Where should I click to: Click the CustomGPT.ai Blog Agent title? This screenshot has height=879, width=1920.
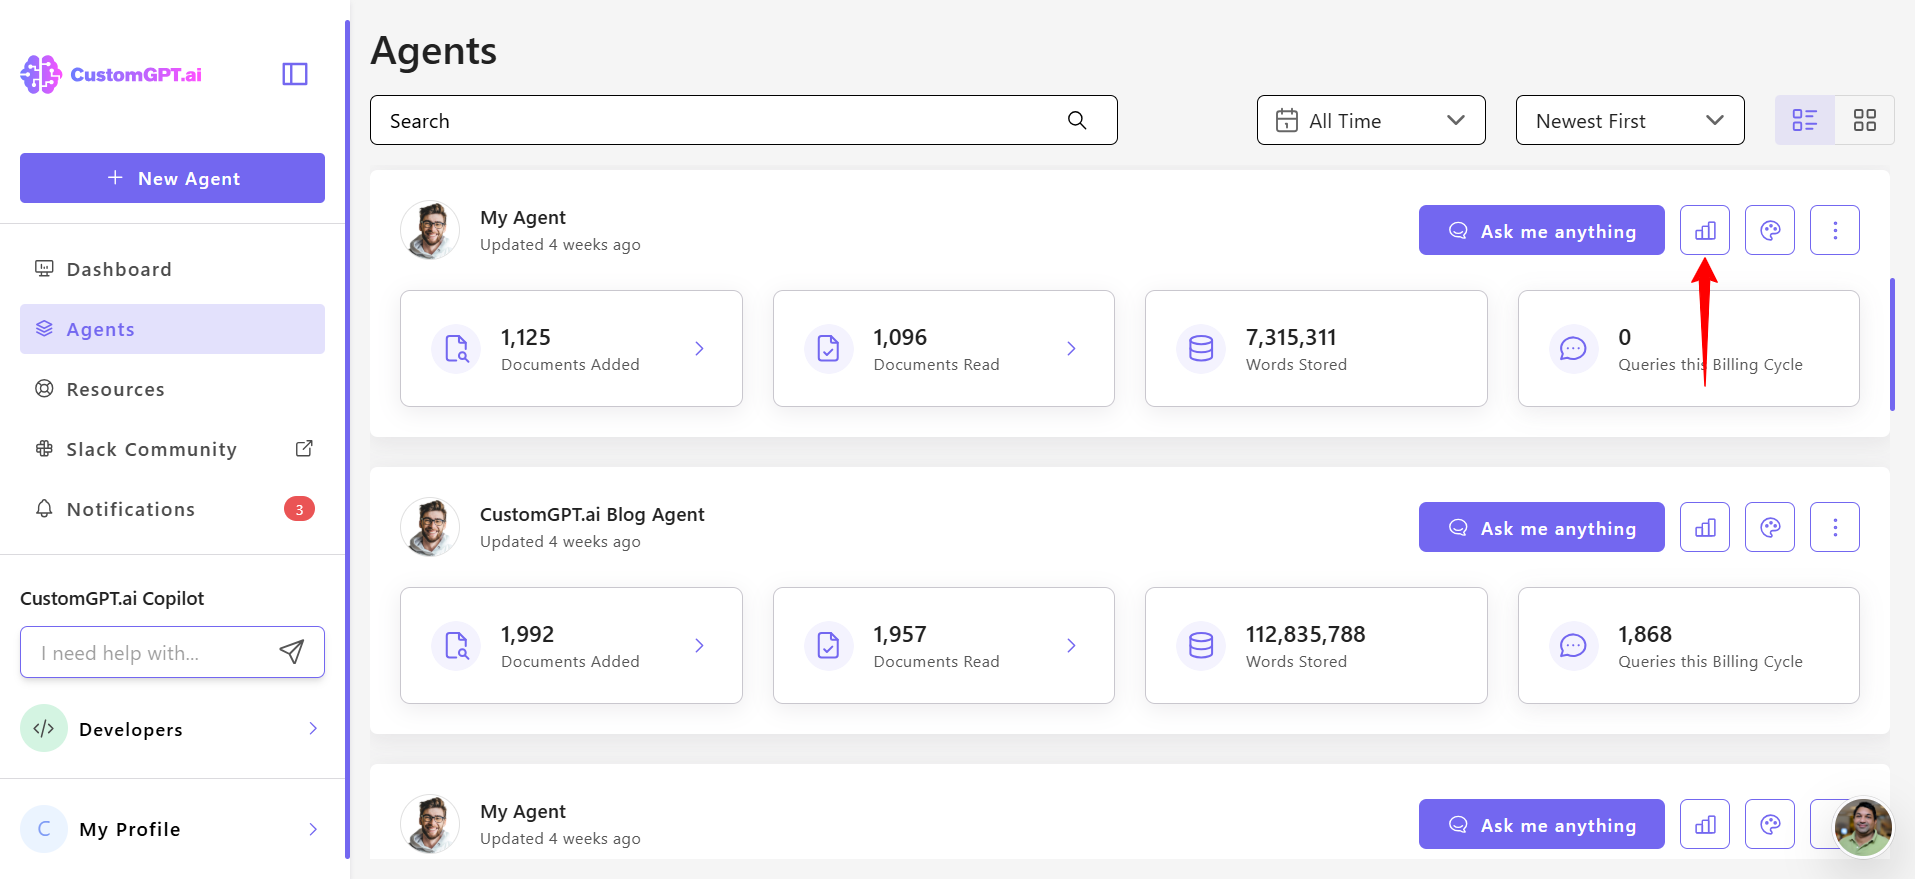592,514
